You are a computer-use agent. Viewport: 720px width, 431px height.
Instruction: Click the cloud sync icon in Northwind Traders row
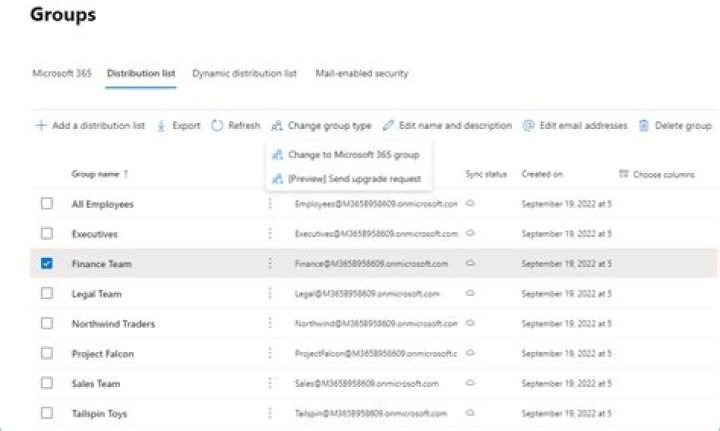tap(470, 323)
